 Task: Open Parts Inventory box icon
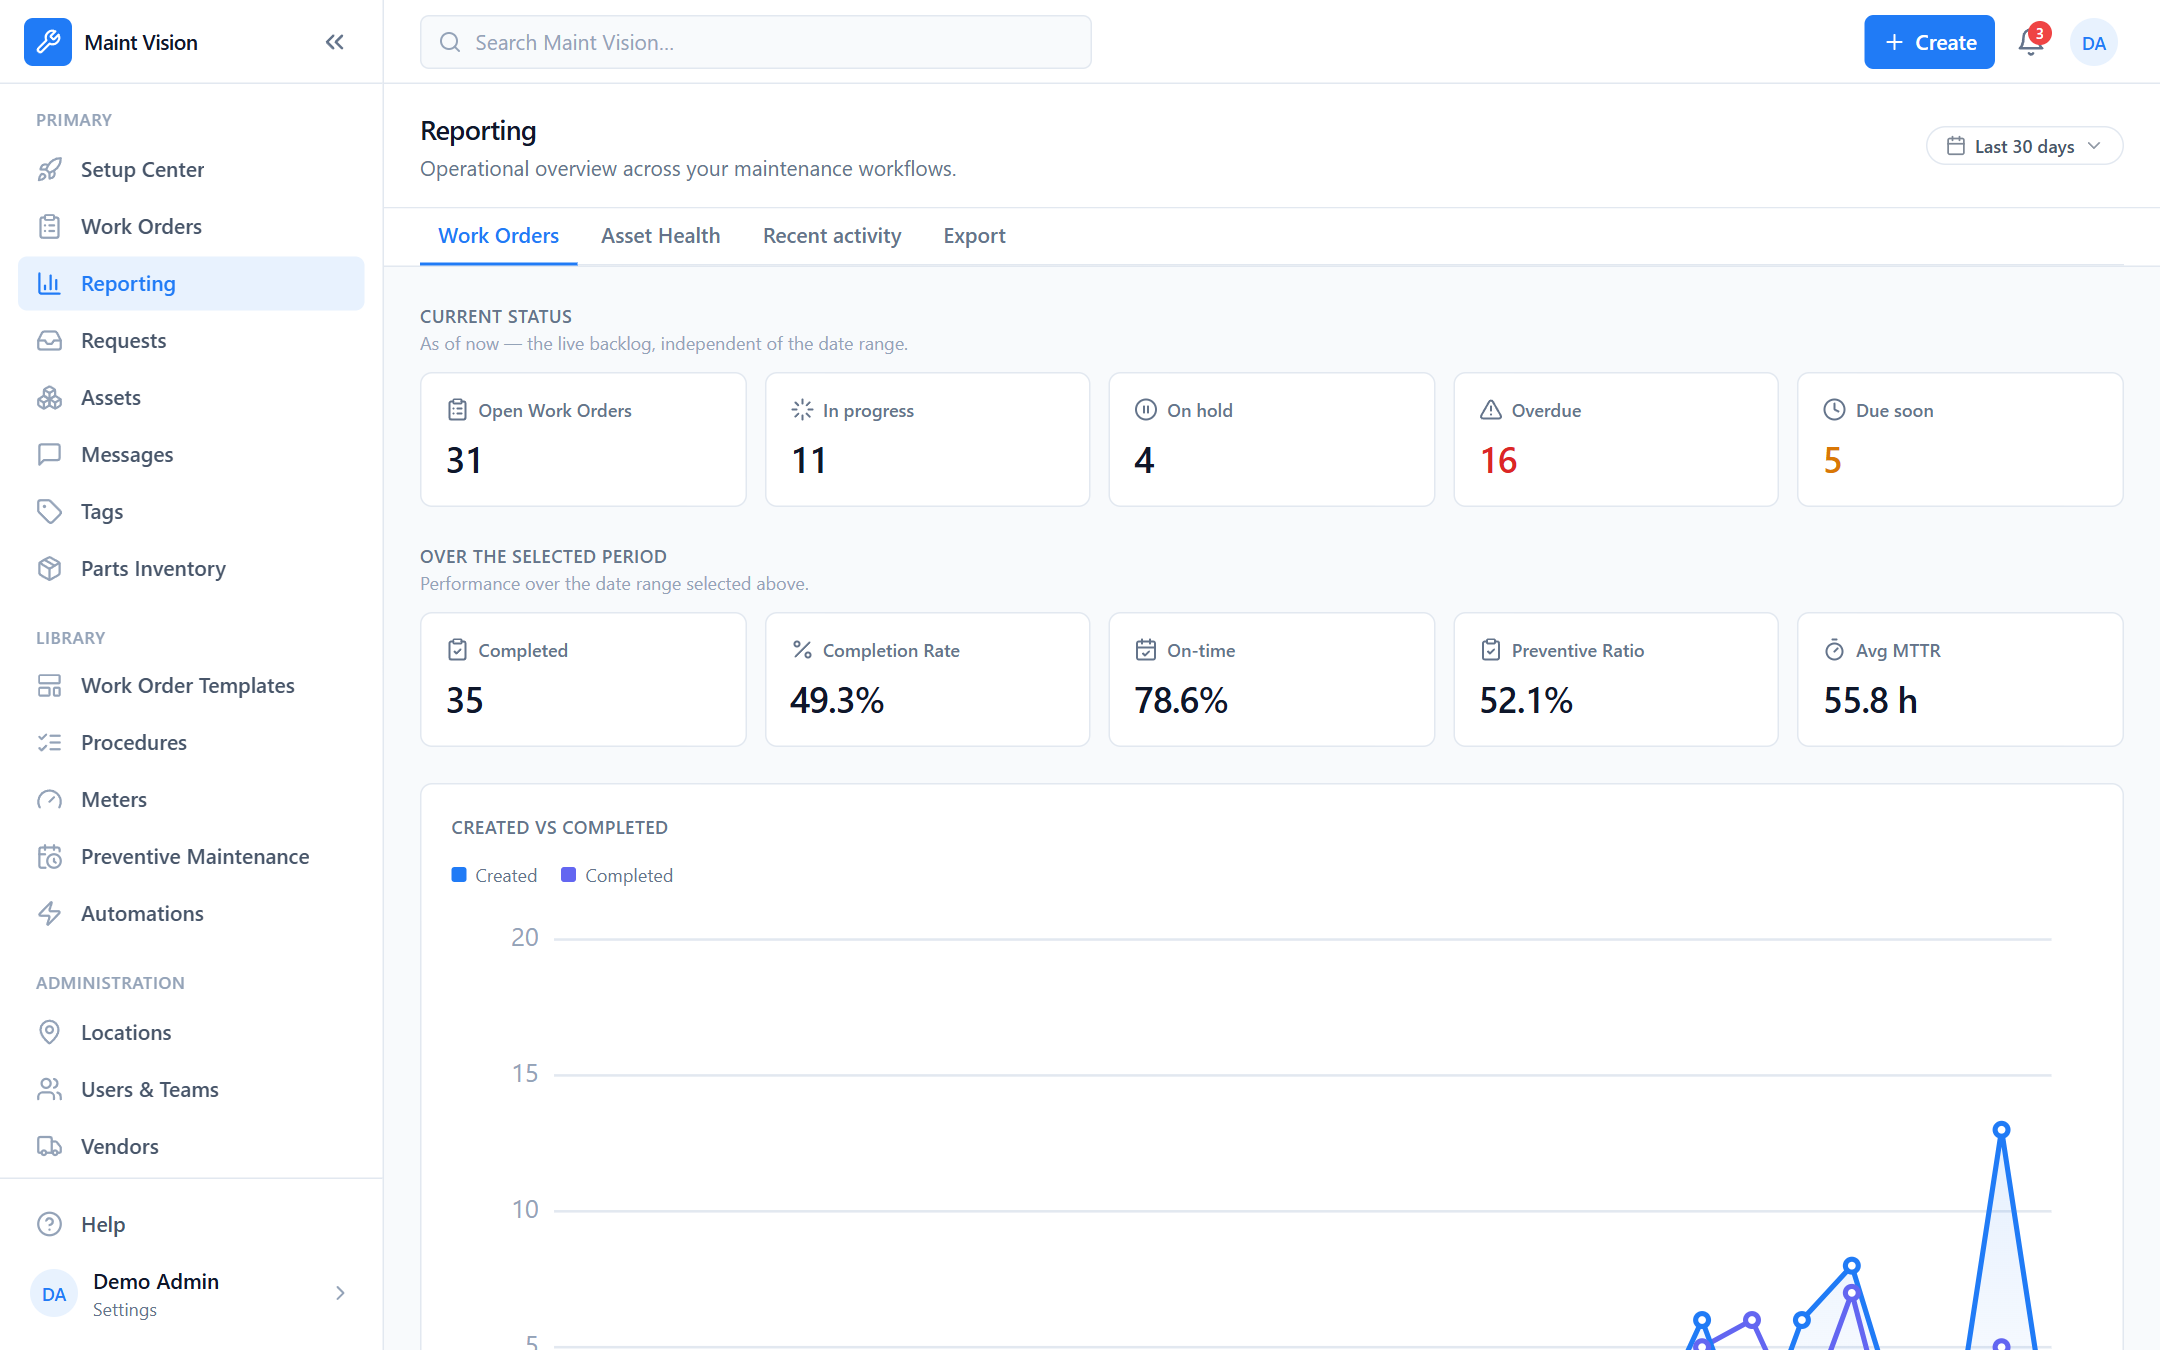[49, 569]
